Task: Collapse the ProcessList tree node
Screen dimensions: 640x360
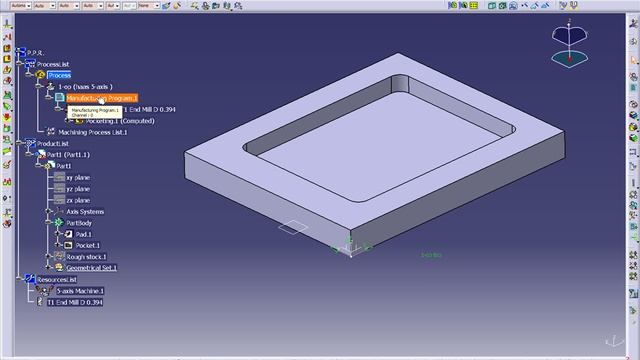Action: click(x=19, y=64)
